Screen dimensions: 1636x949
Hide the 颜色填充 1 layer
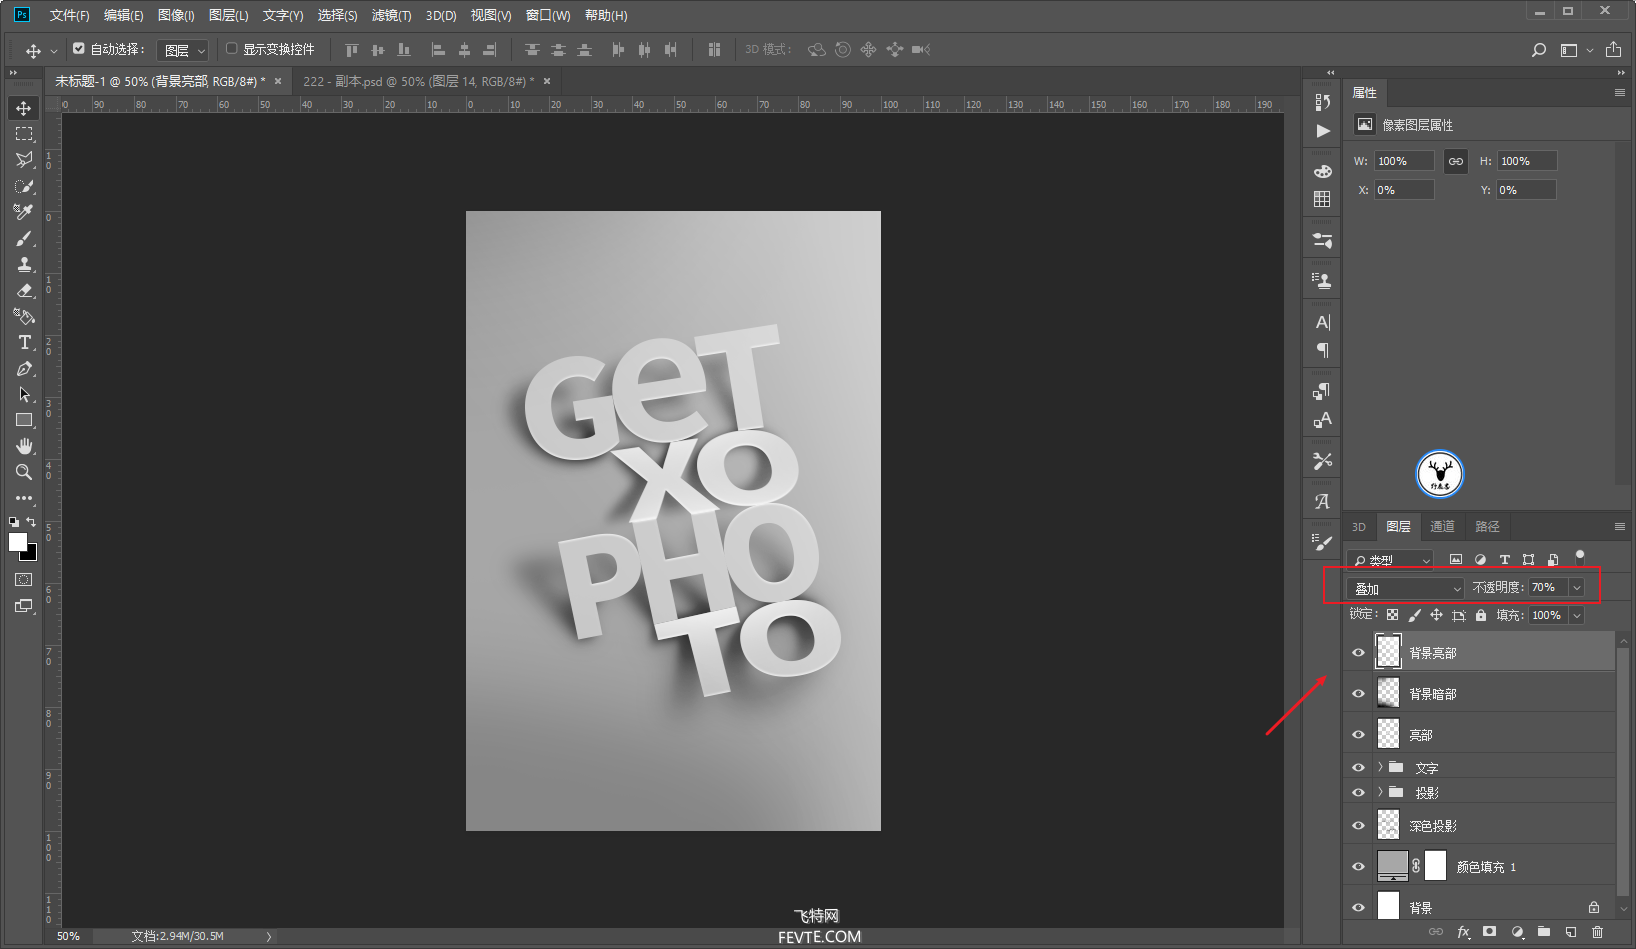[x=1358, y=867]
